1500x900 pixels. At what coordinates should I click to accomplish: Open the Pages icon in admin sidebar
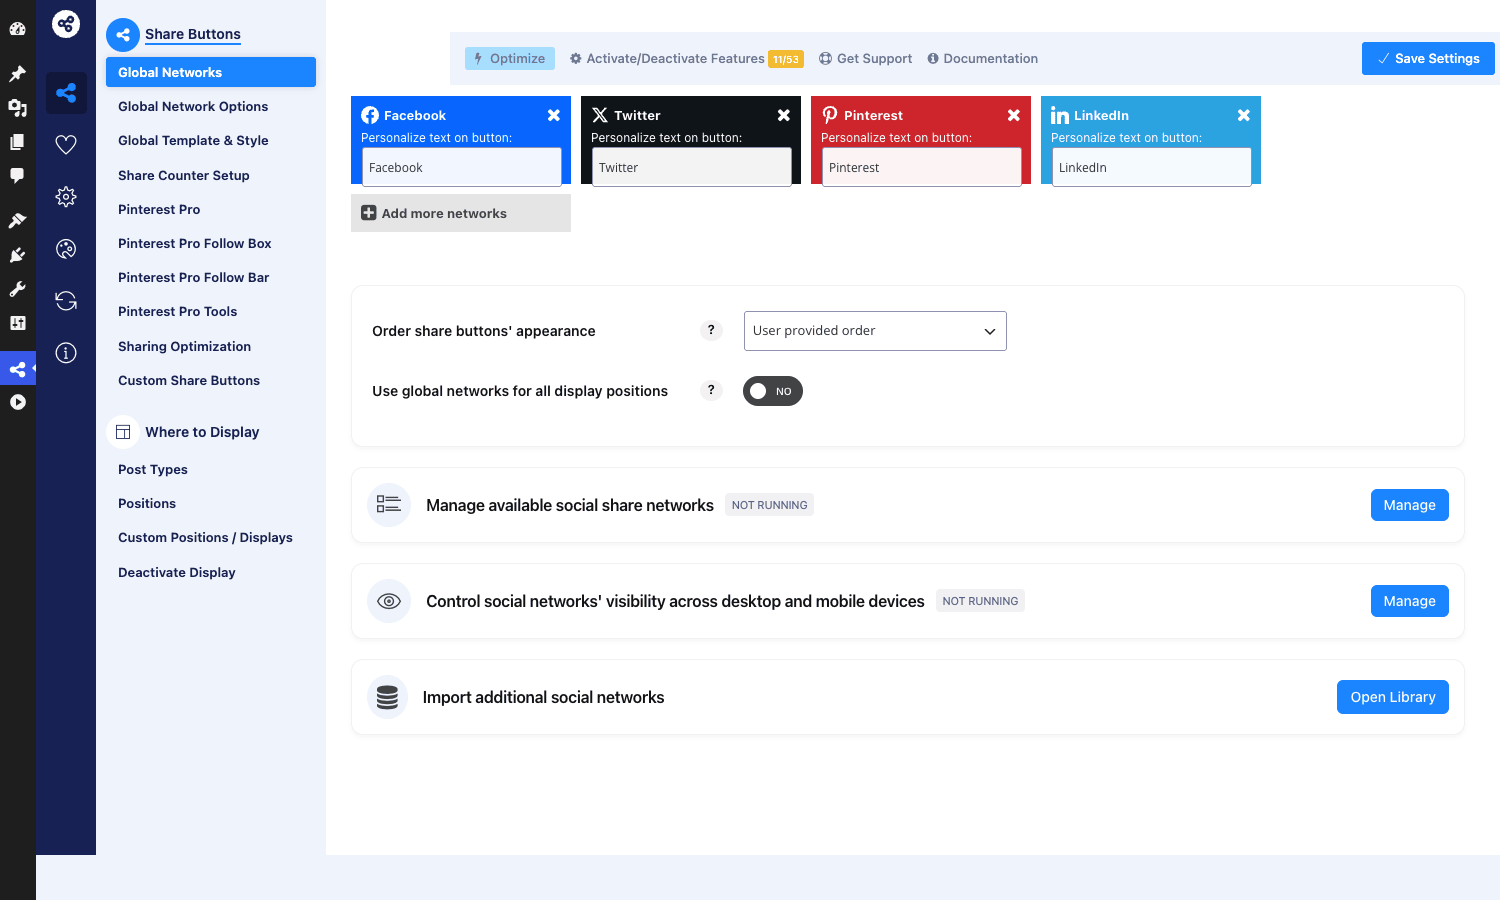point(17,142)
